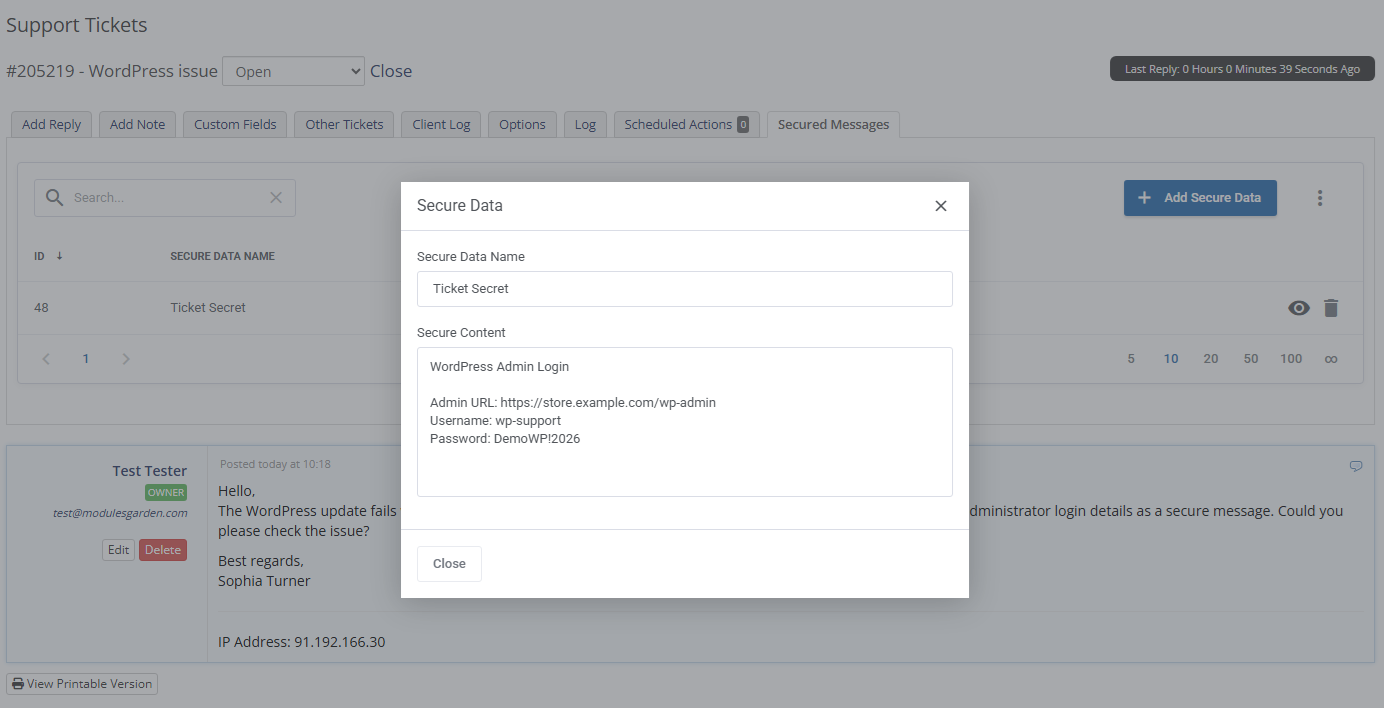This screenshot has height=708, width=1384.
Task: Set rows per page to 50
Action: click(x=1251, y=359)
